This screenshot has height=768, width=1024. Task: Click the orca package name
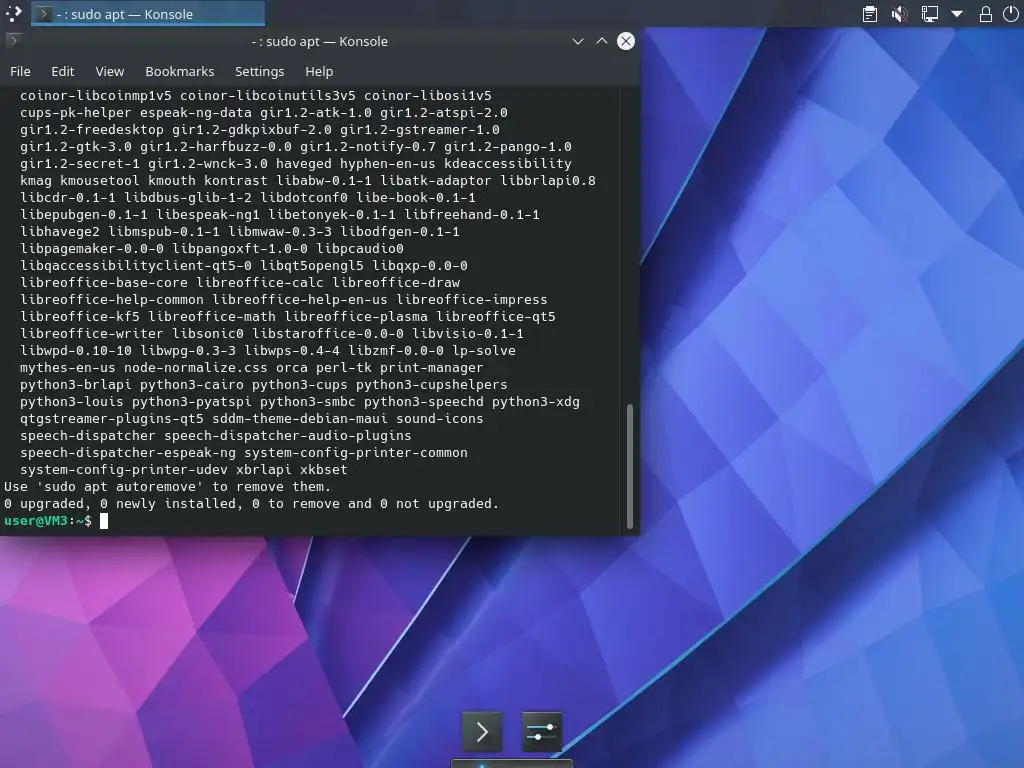[292, 368]
